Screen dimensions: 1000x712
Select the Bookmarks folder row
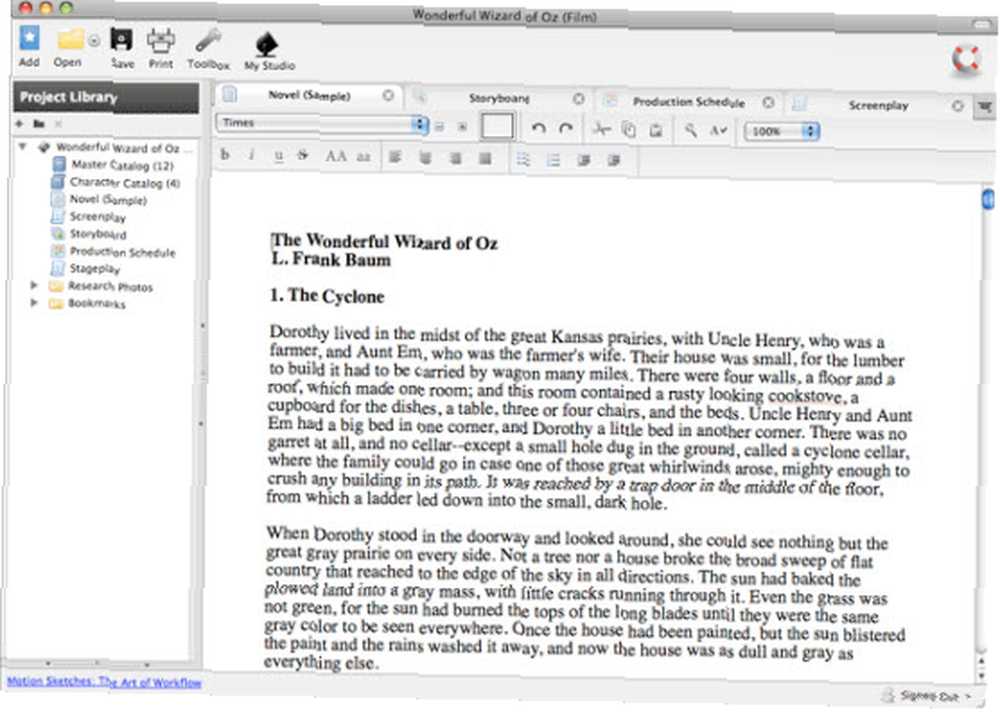point(87,304)
